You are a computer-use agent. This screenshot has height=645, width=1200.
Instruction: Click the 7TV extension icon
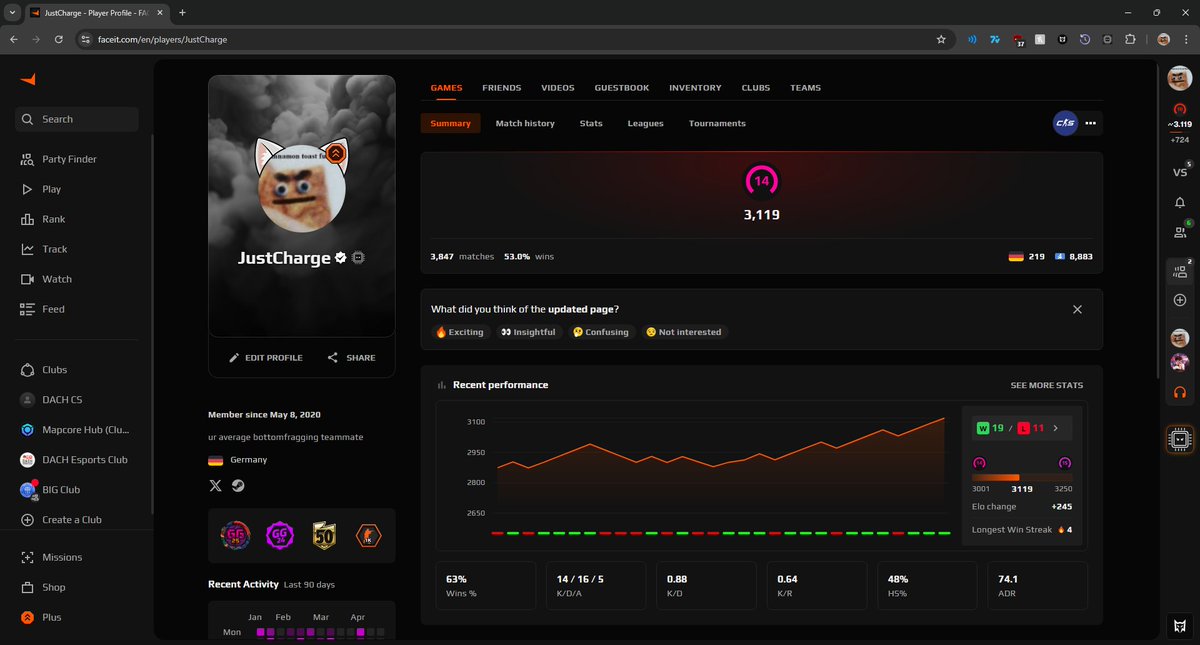(995, 40)
